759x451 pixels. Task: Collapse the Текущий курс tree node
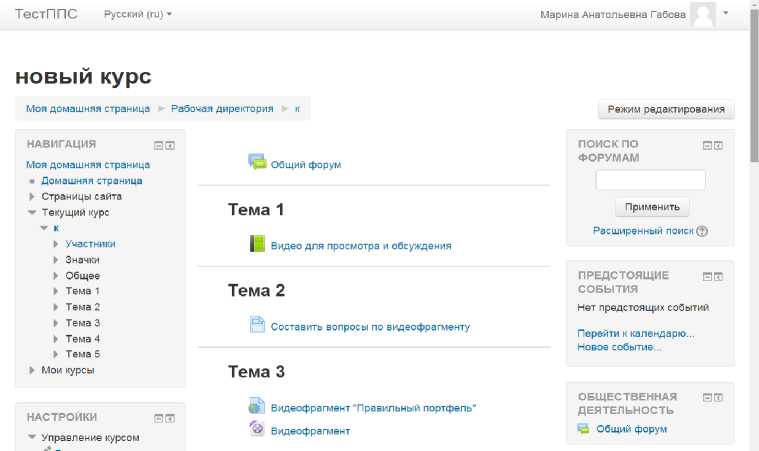32,212
